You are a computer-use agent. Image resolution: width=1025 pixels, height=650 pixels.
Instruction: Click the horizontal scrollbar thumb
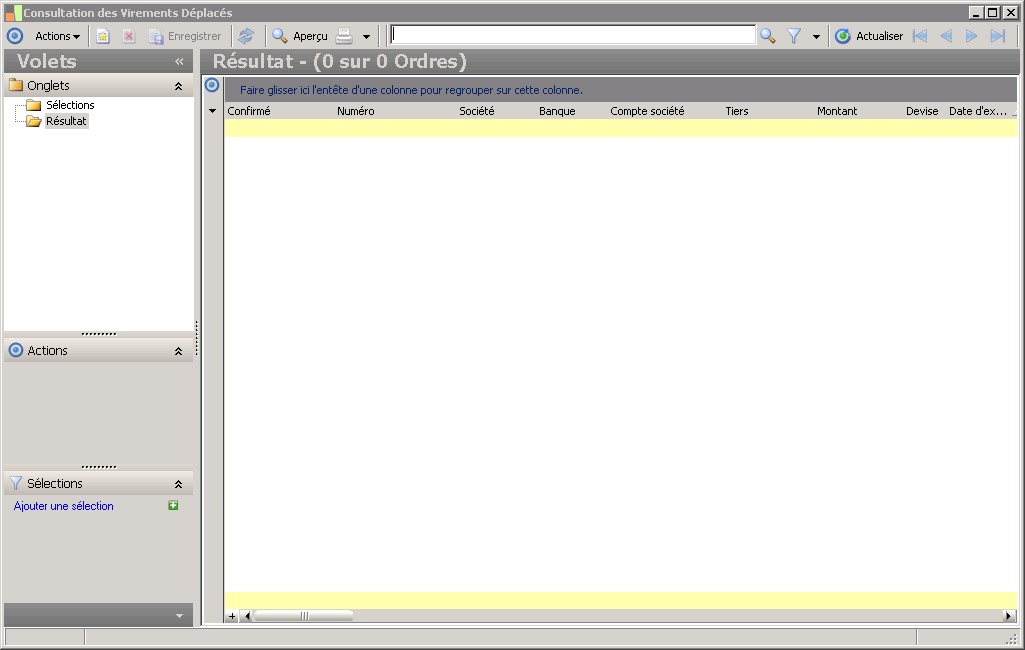(x=304, y=616)
